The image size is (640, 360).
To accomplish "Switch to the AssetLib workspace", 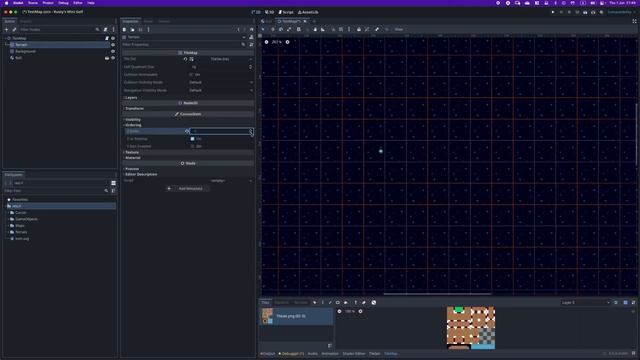I will [308, 12].
